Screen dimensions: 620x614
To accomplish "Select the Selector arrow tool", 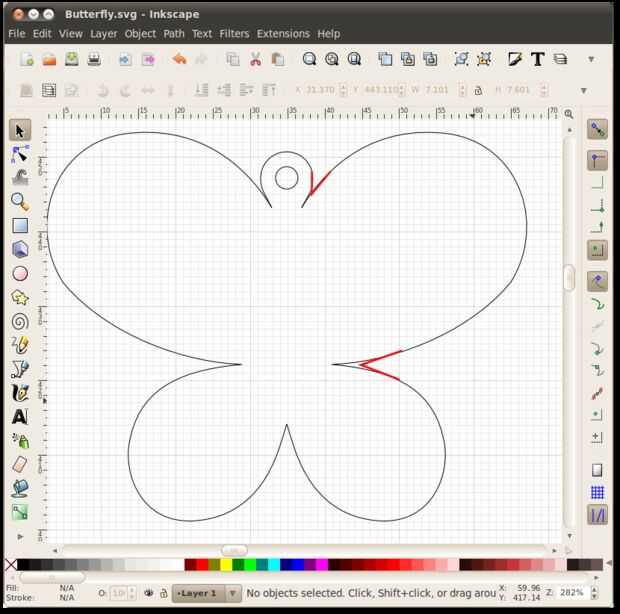I will click(20, 130).
